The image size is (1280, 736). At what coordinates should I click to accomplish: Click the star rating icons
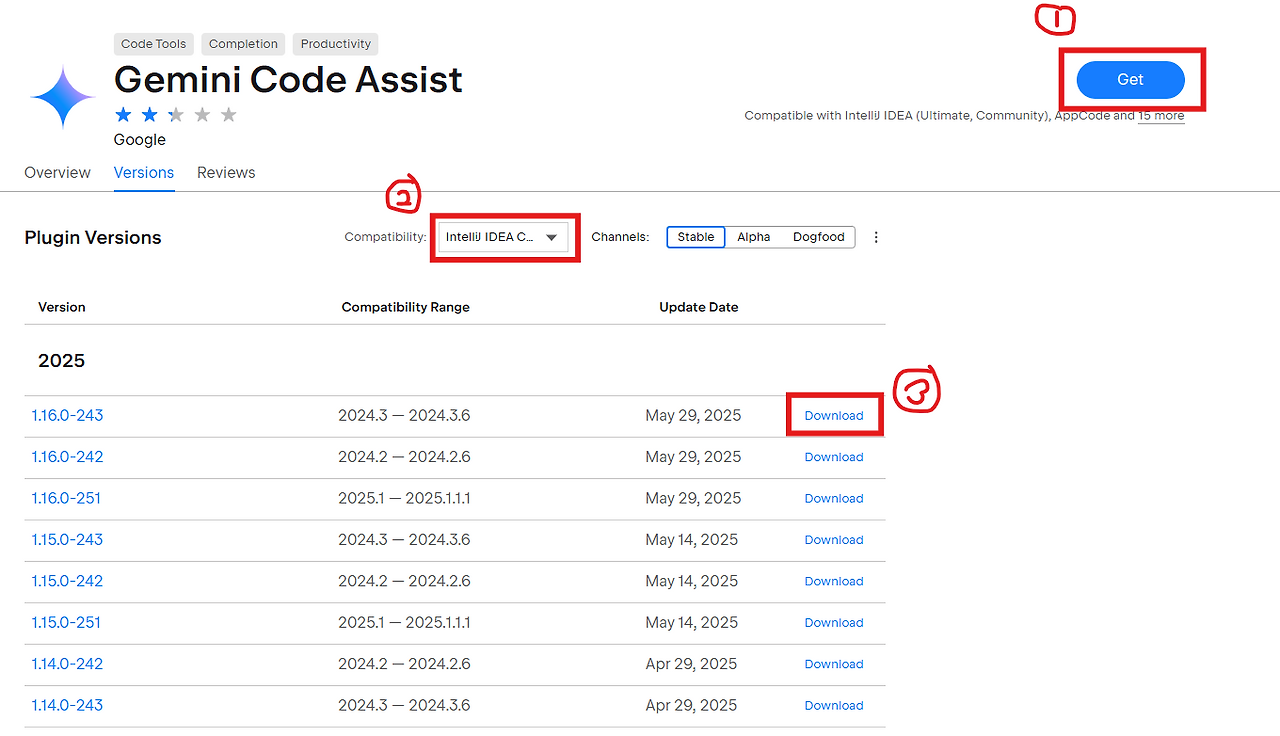(x=176, y=114)
